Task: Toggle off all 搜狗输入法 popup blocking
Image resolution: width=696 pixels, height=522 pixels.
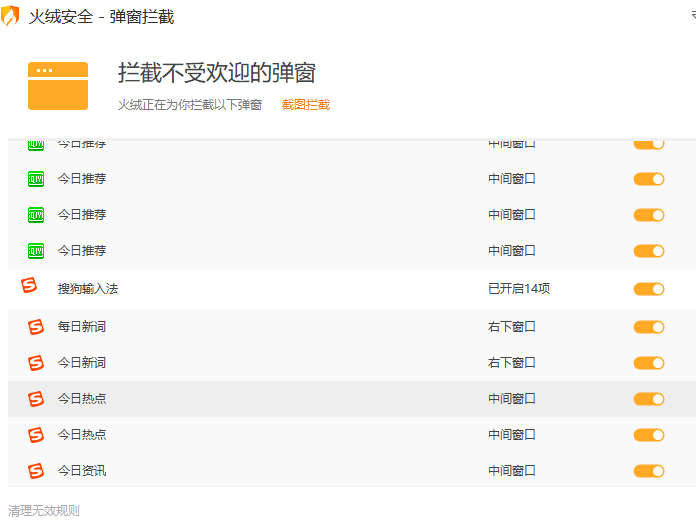Action: pos(649,289)
